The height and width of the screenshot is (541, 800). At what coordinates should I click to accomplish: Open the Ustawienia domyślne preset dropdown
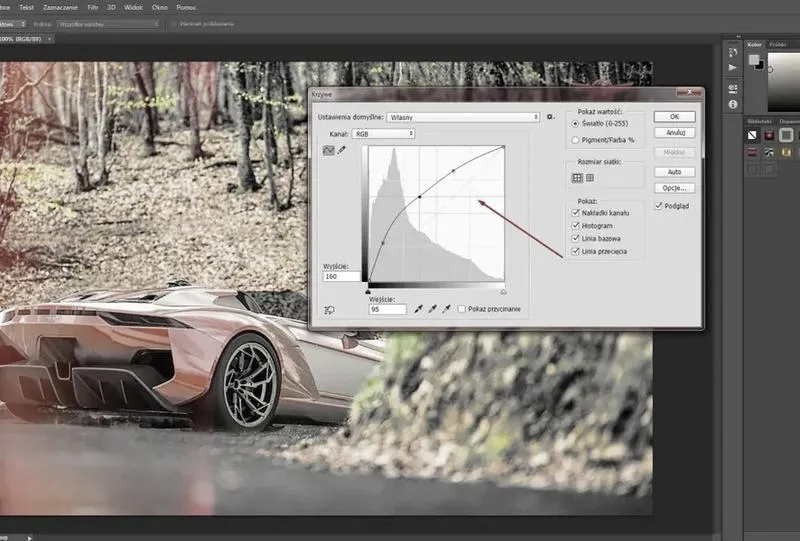click(x=463, y=117)
